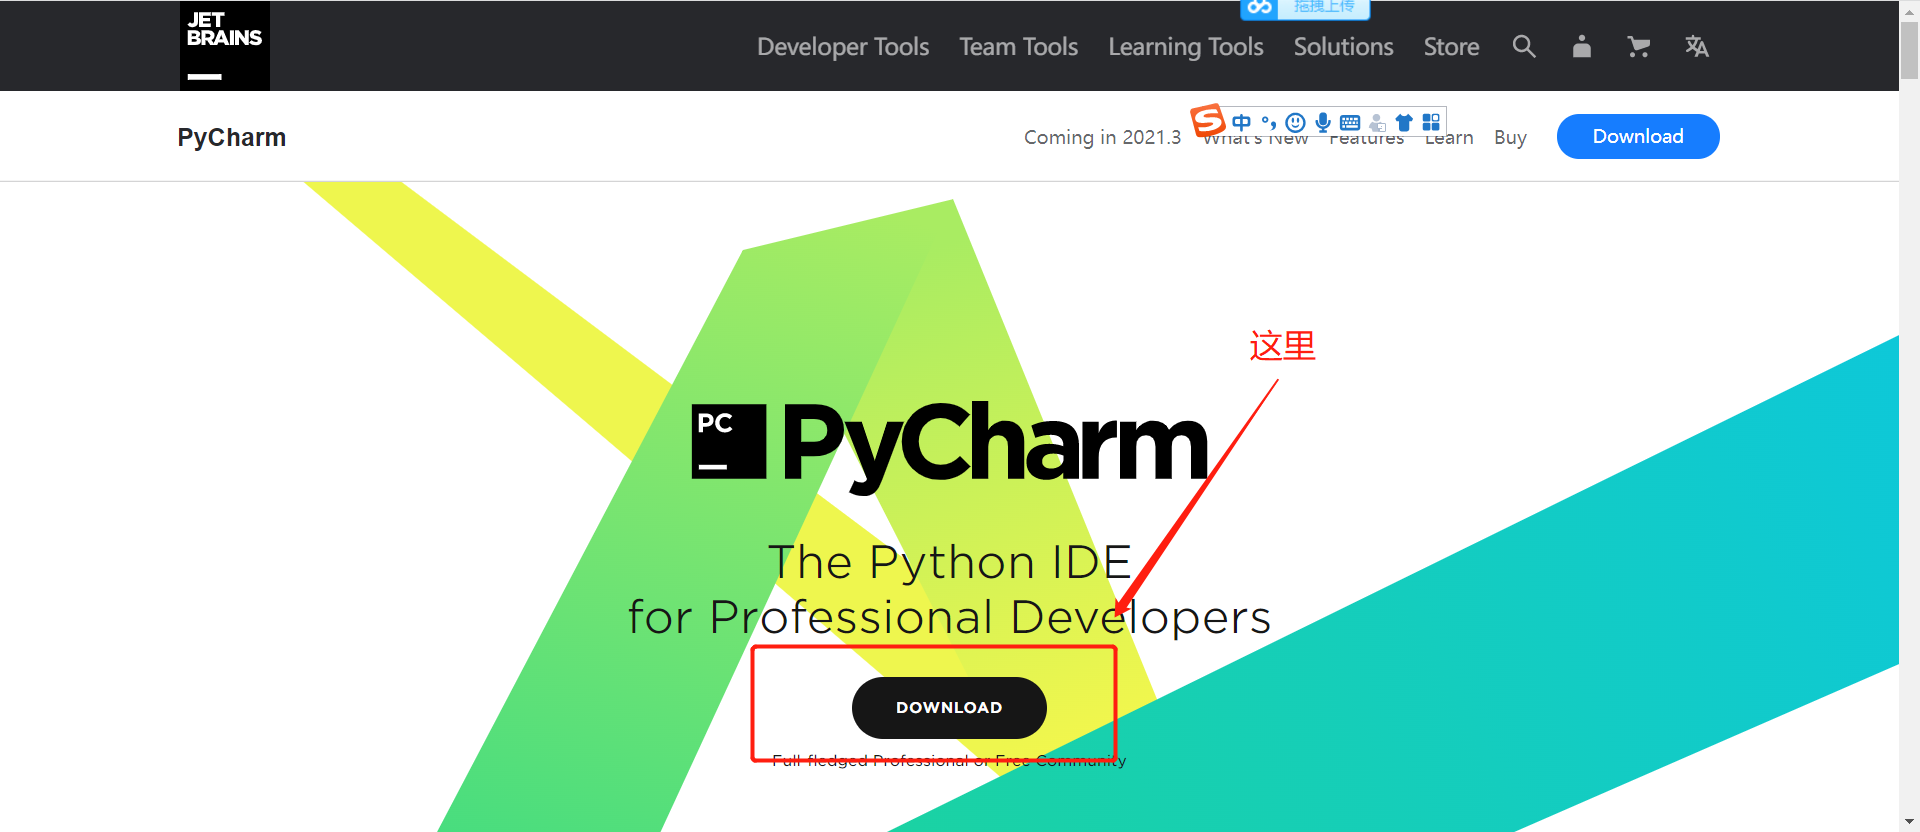Open the Sogou skin shirt icon
Screen dimensions: 1920x832
1404,122
